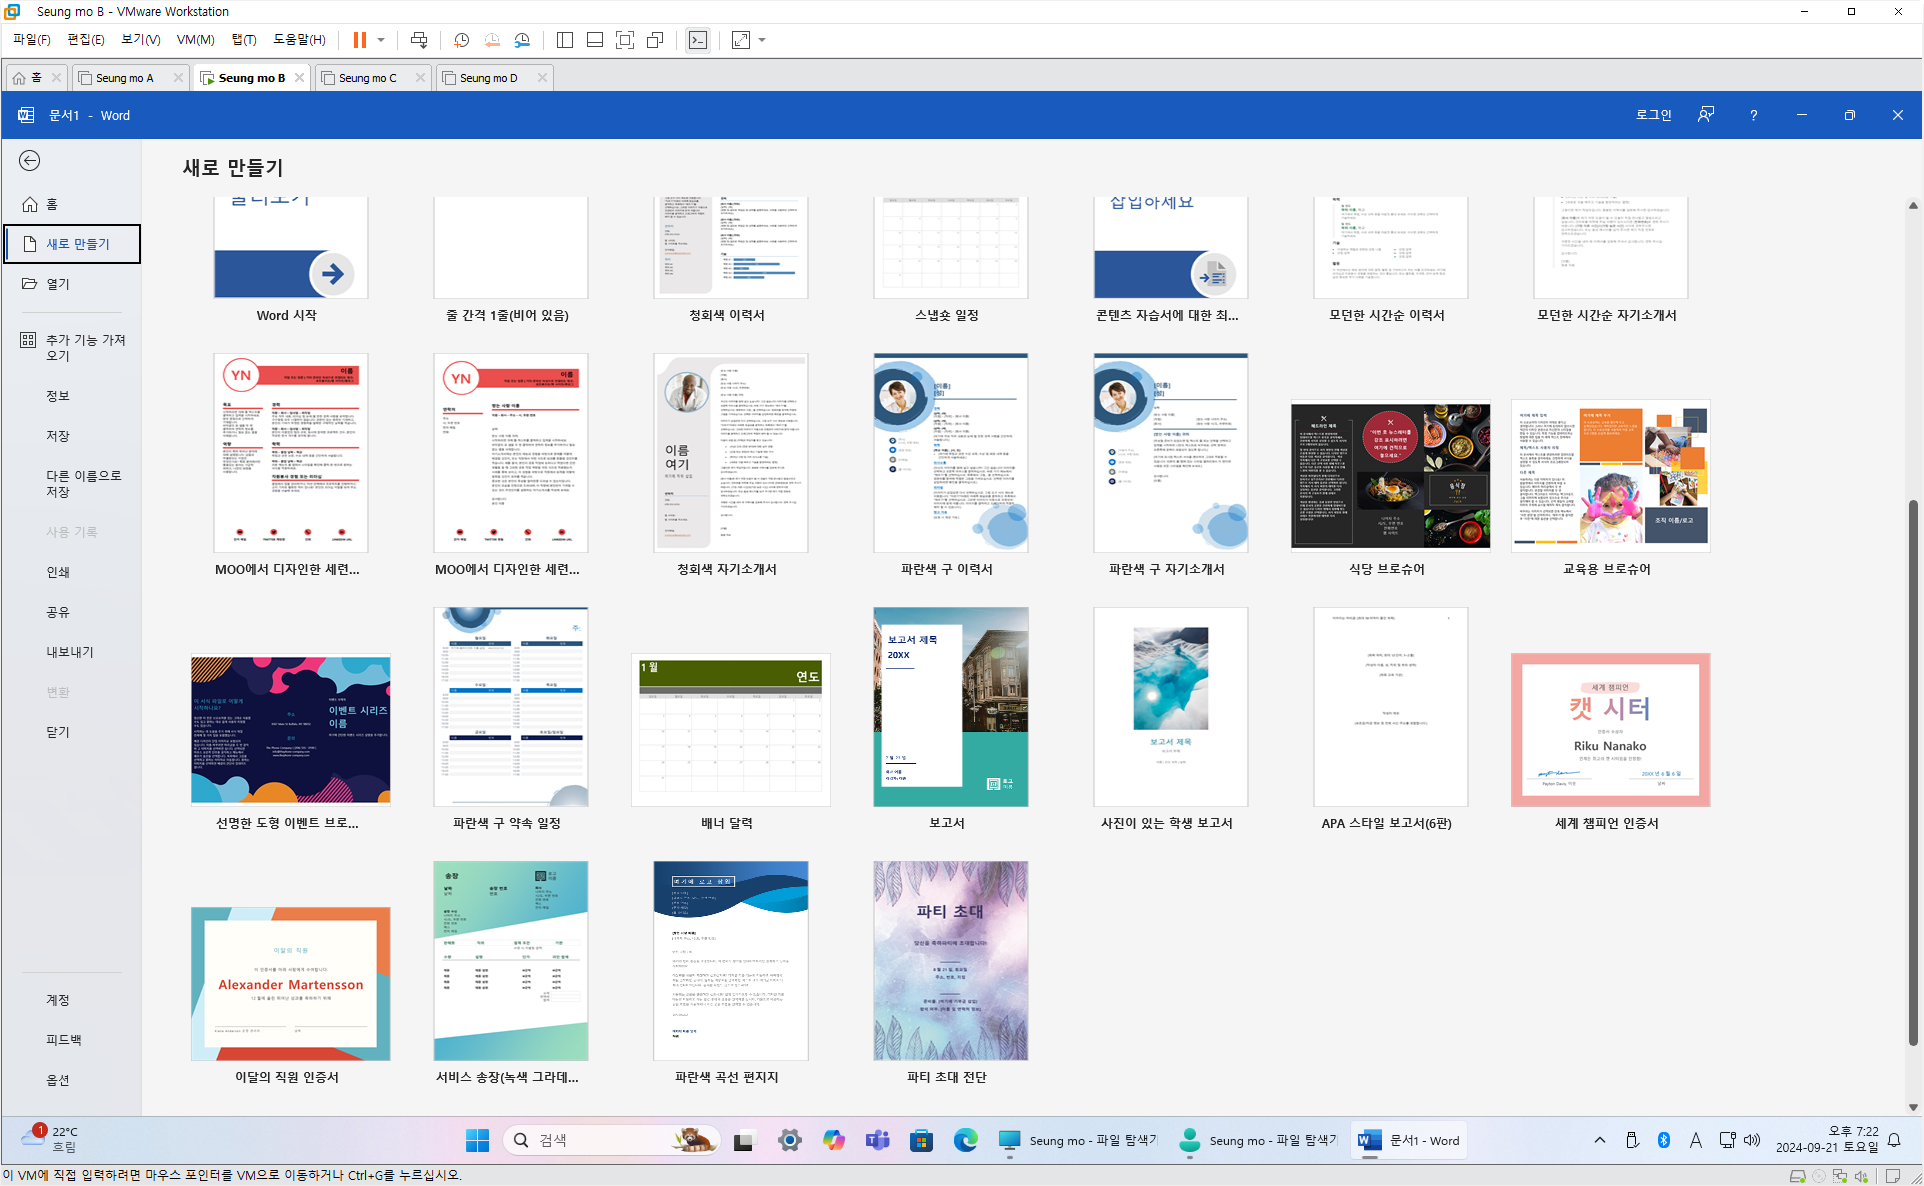Click the VMware snapshot clock icon

(x=461, y=40)
